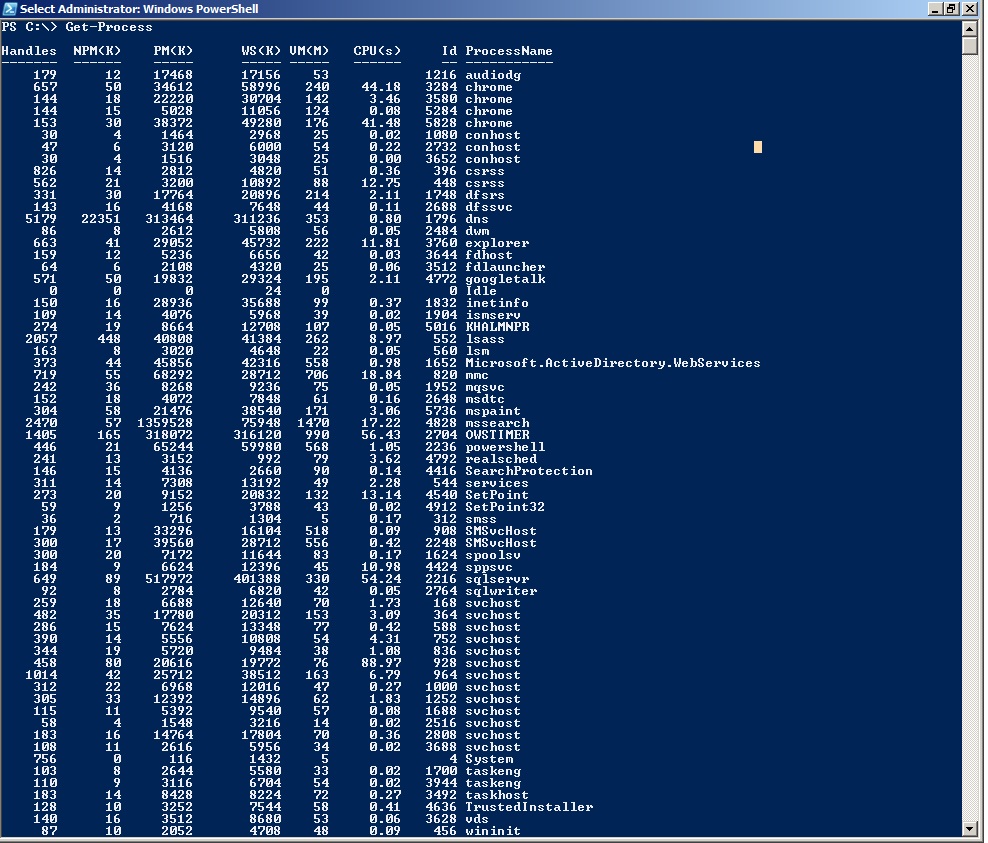Click the dns process name
Image resolution: width=988 pixels, height=843 pixels.
tap(477, 219)
